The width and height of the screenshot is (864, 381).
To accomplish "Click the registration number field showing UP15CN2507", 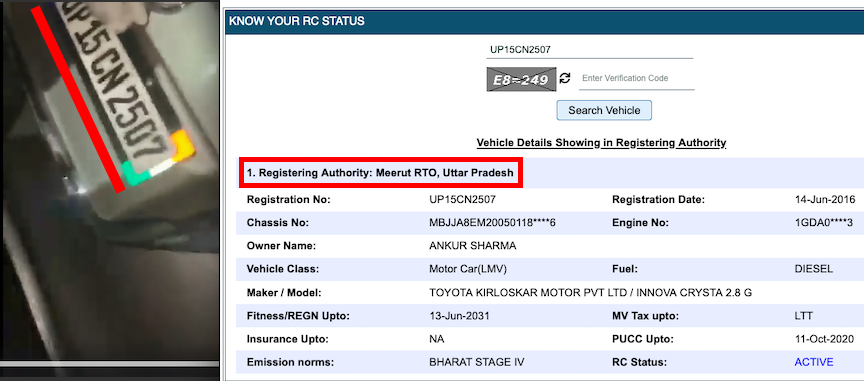I will 589,50.
